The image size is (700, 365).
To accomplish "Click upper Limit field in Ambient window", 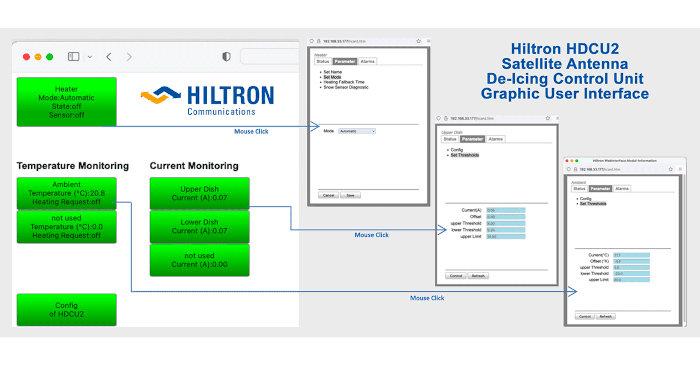I will [x=631, y=280].
